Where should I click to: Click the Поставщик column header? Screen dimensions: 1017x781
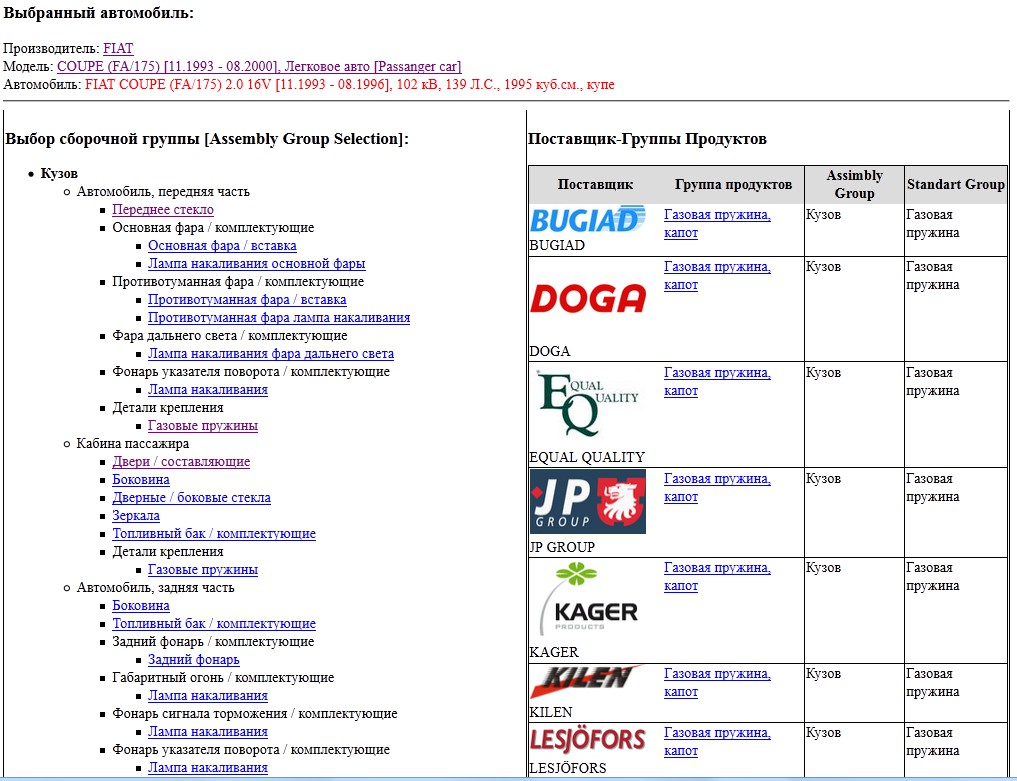[x=595, y=184]
